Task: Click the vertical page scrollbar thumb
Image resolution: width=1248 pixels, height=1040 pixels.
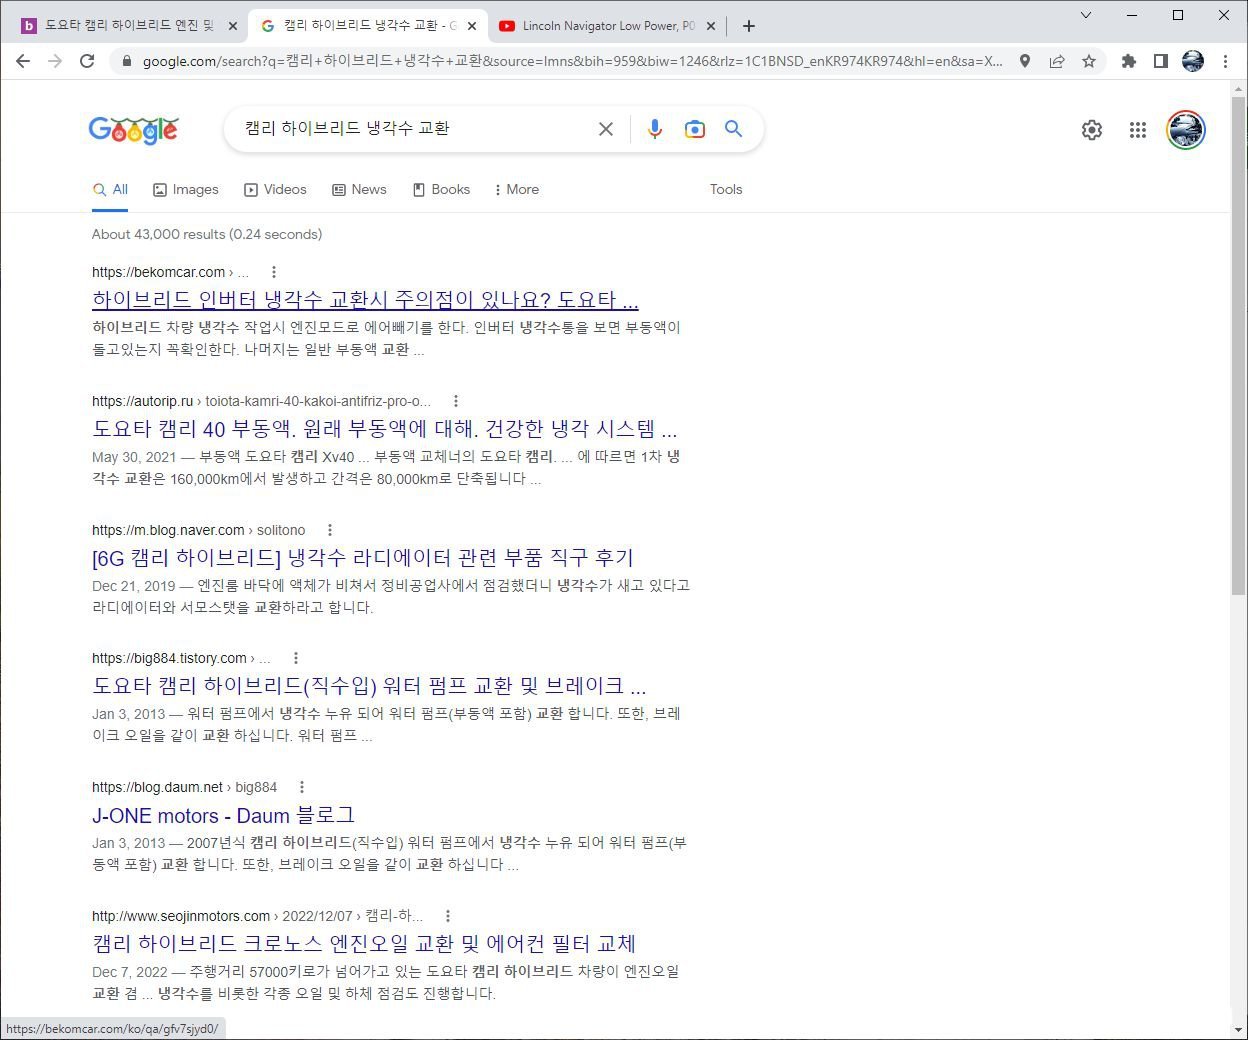Action: pos(1239,346)
